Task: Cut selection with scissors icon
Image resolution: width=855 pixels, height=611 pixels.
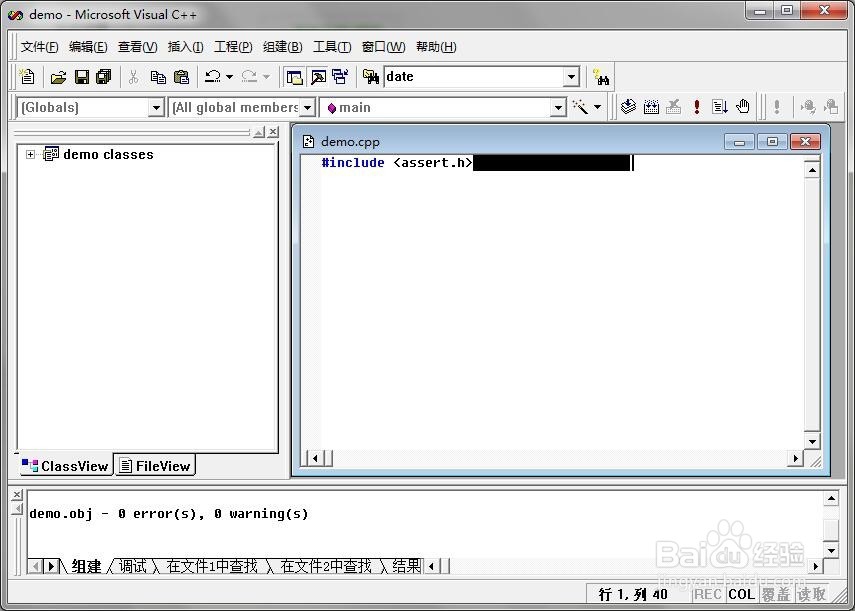Action: point(134,77)
